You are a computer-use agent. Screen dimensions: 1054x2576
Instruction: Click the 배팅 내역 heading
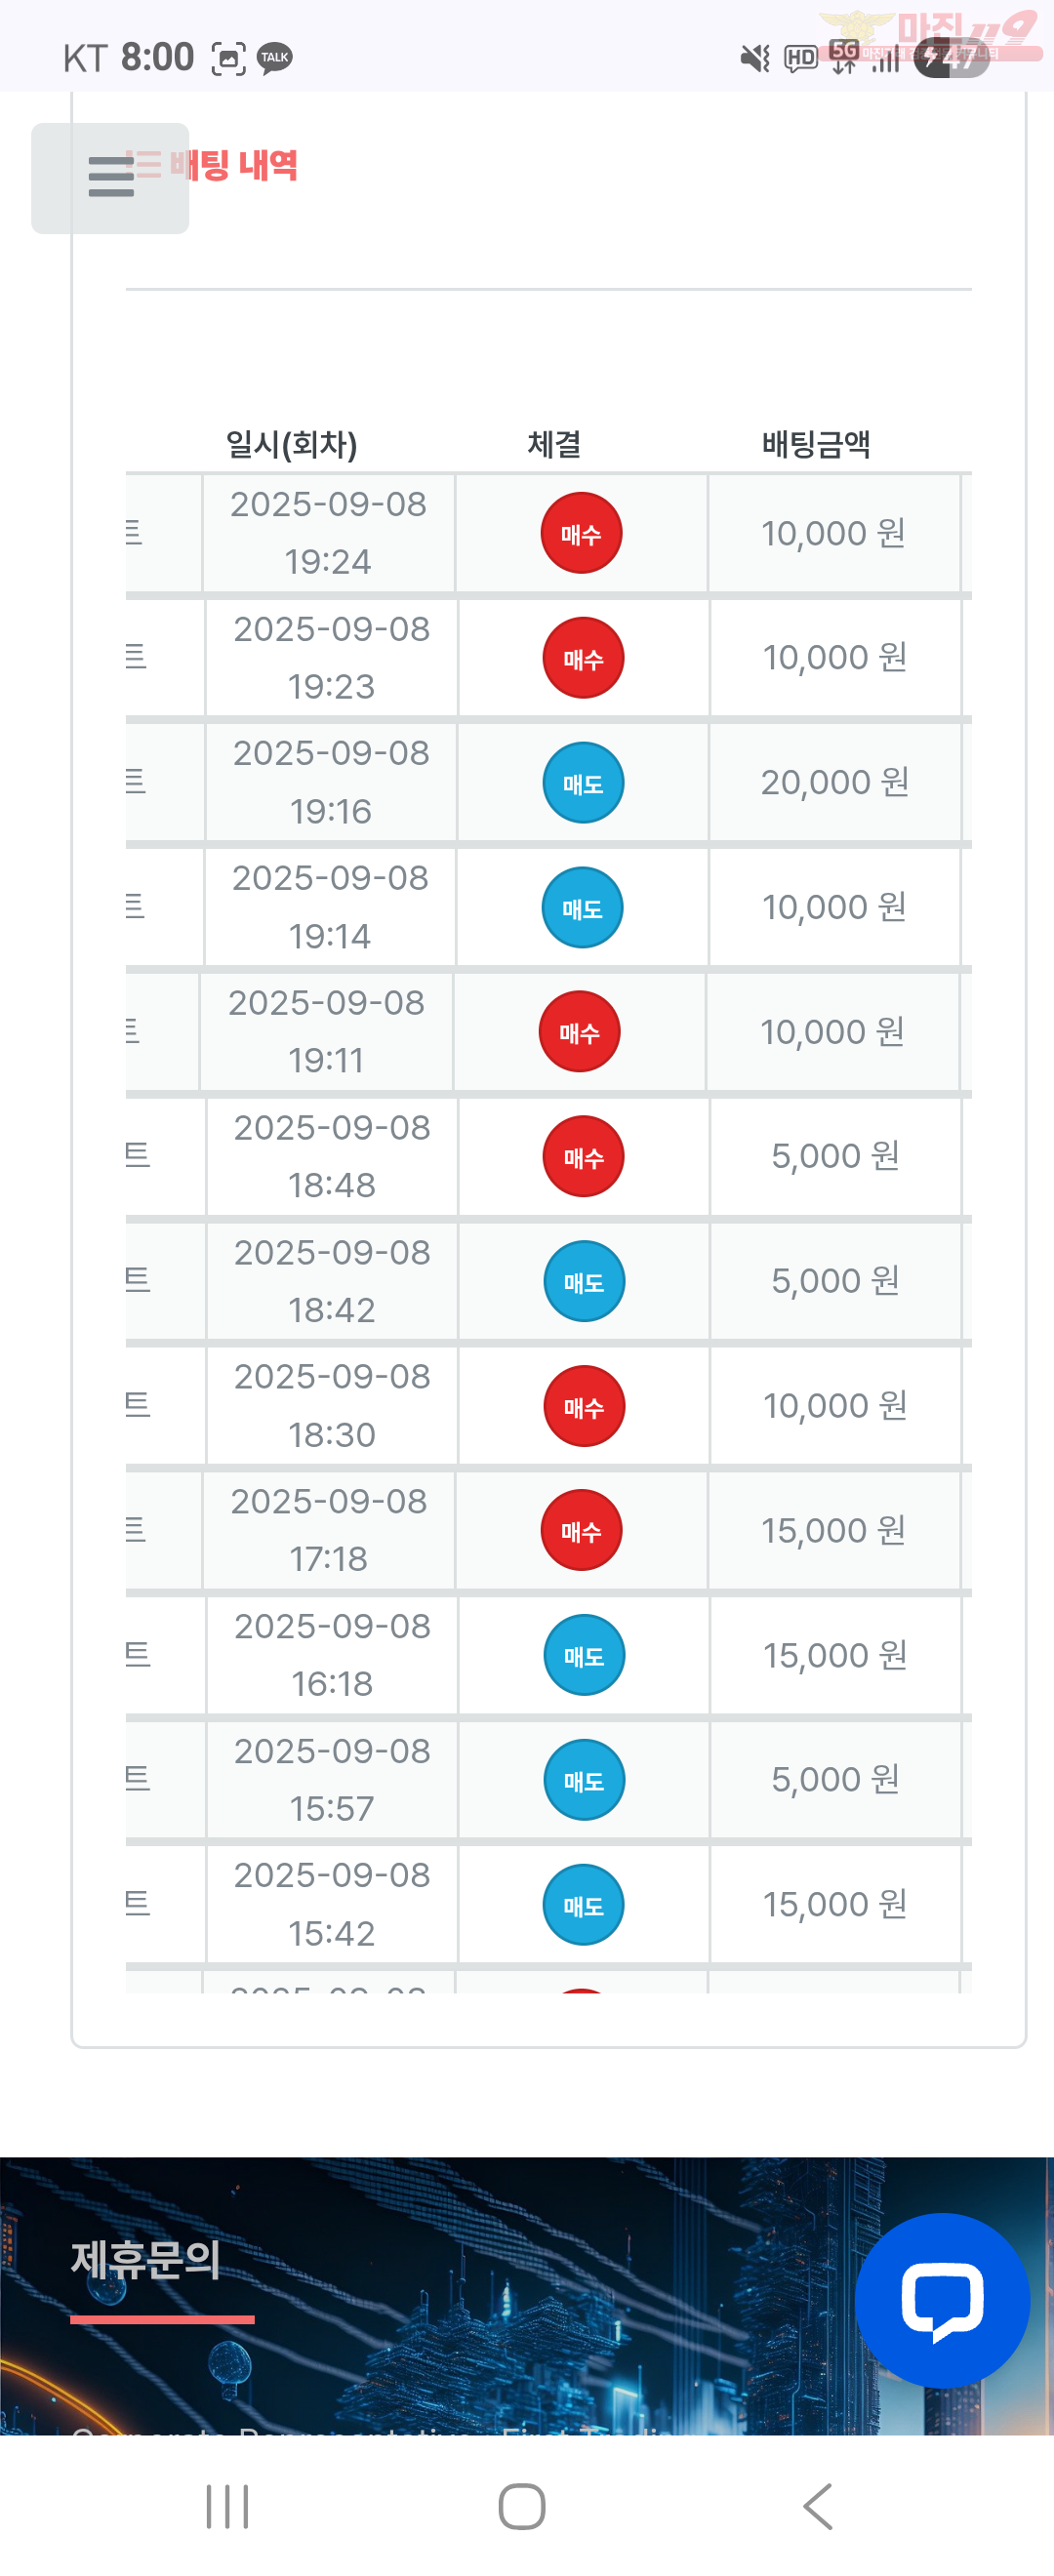click(x=233, y=165)
